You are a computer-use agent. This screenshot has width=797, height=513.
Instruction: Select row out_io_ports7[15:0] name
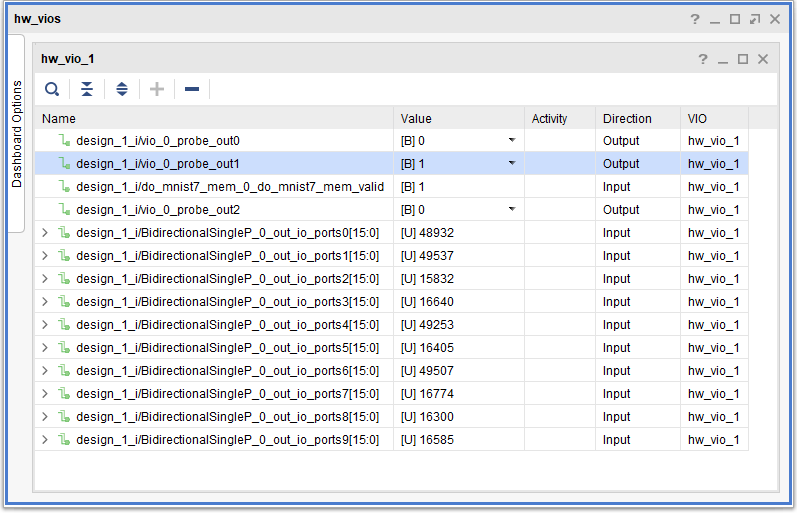(227, 394)
